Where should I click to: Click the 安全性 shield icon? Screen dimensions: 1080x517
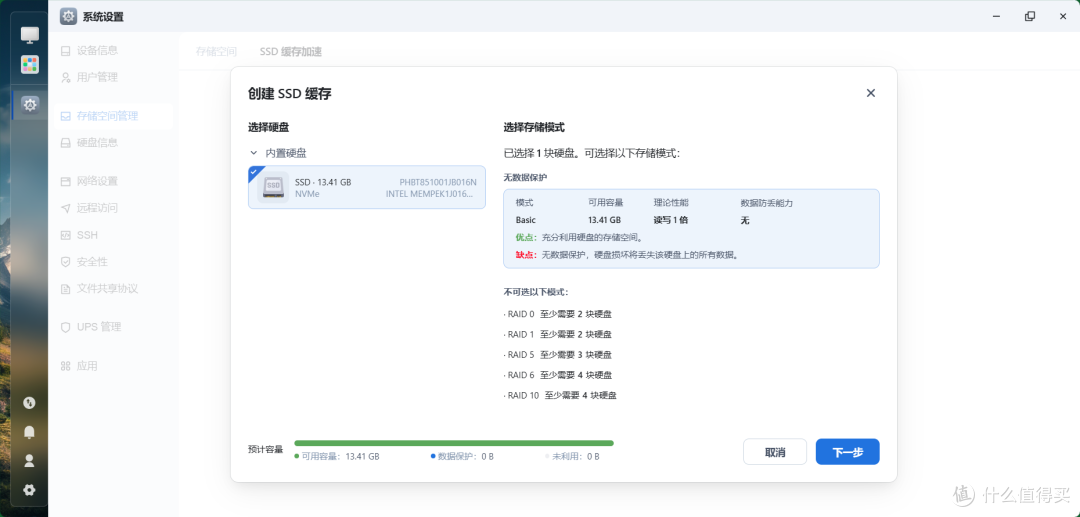(65, 262)
